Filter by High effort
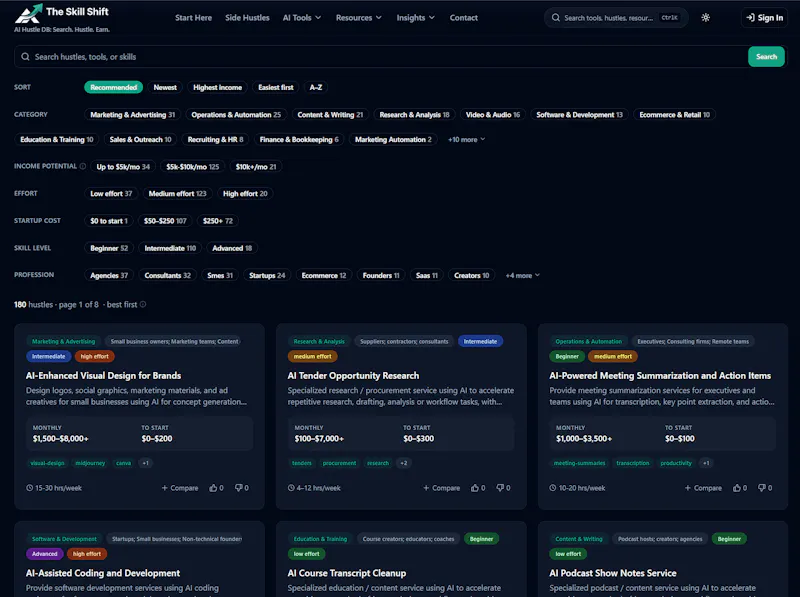800x597 pixels. 245,193
